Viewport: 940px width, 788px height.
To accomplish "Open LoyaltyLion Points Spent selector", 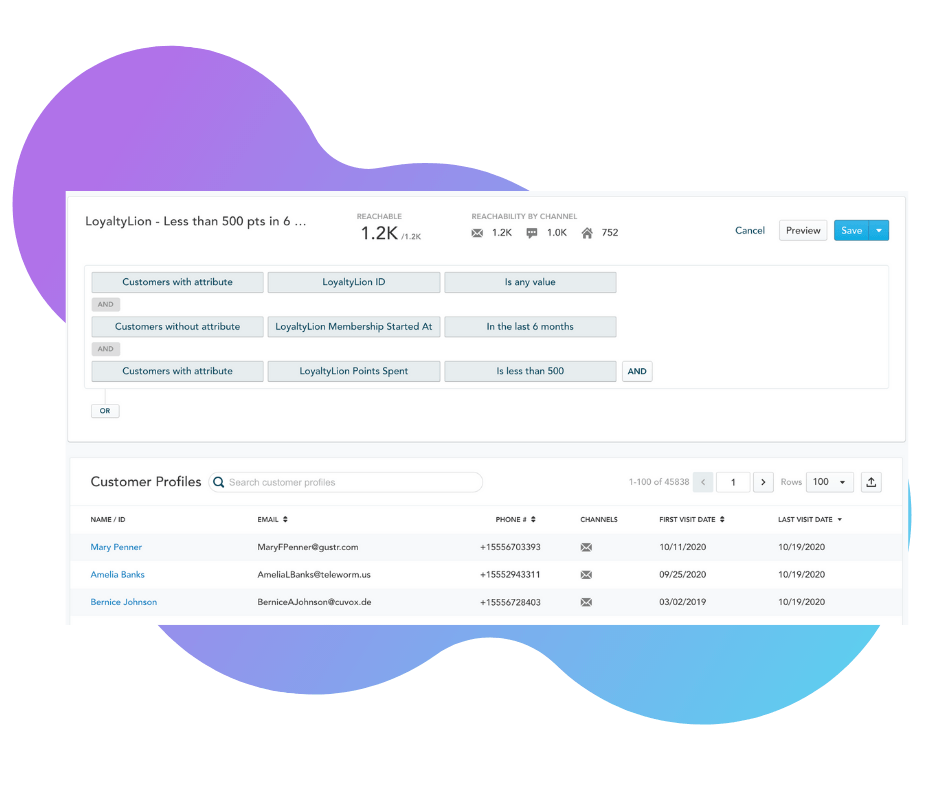I will tap(354, 371).
